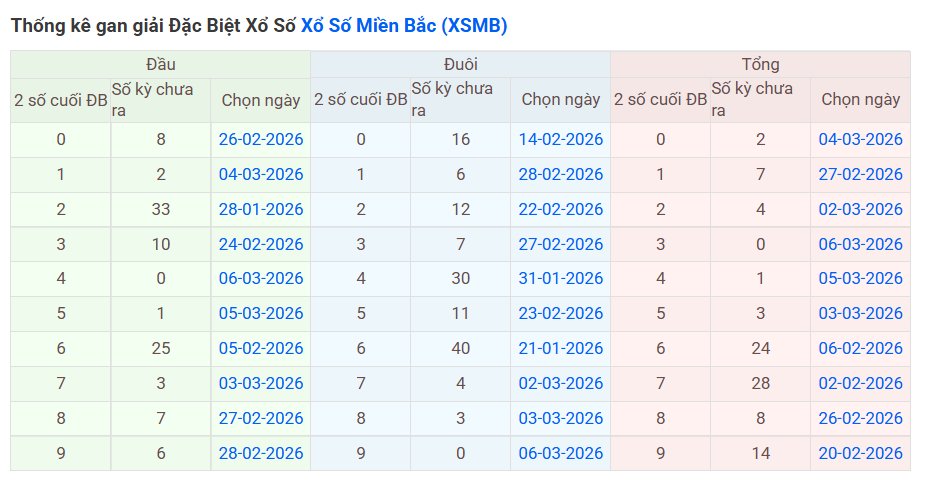
Task: Click date 28-01-2026 in Đầu column
Action: (261, 209)
